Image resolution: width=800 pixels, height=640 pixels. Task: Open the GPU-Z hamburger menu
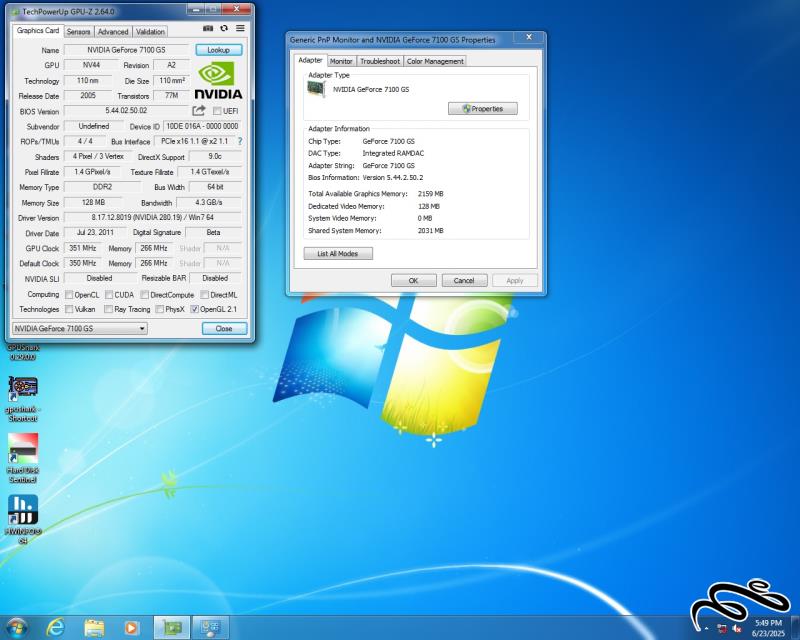[x=240, y=29]
